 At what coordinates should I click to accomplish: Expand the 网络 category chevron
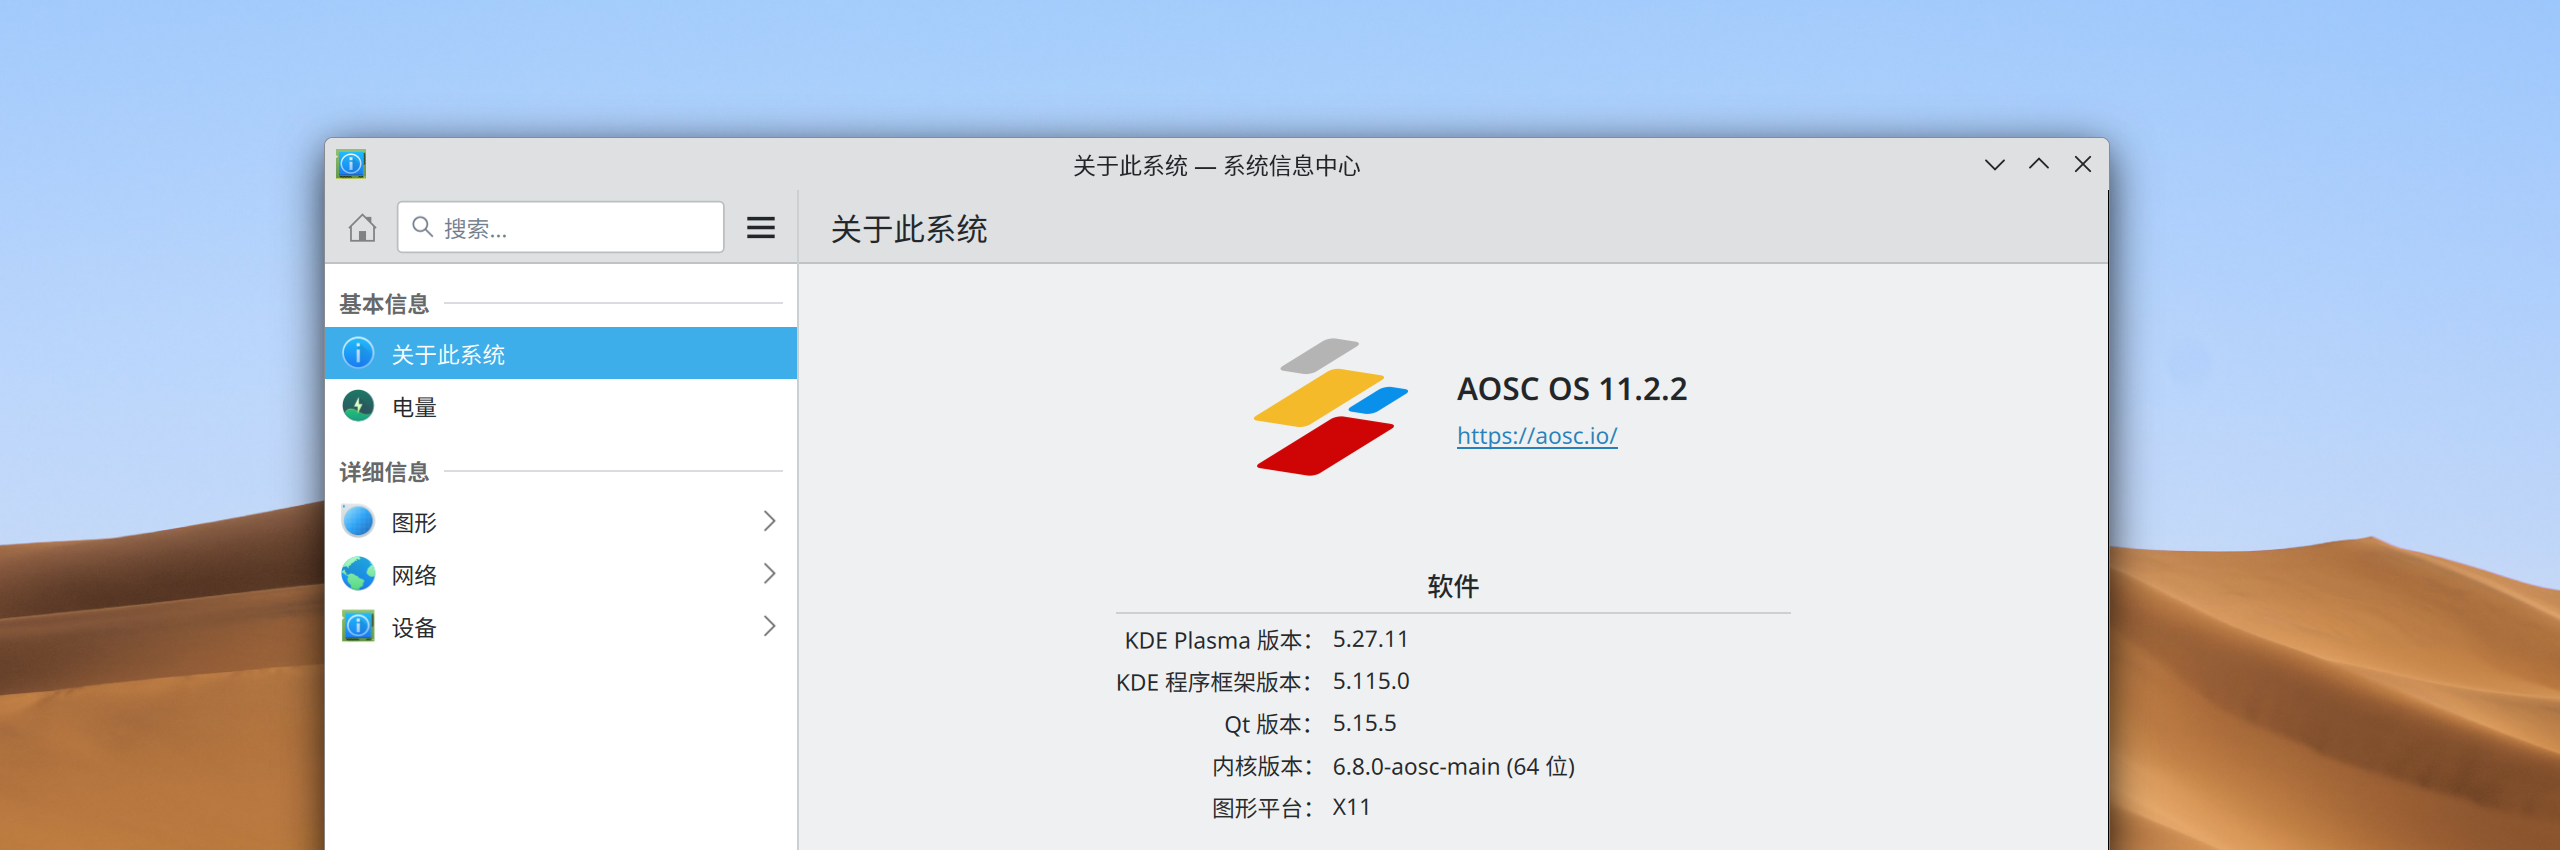click(x=769, y=574)
